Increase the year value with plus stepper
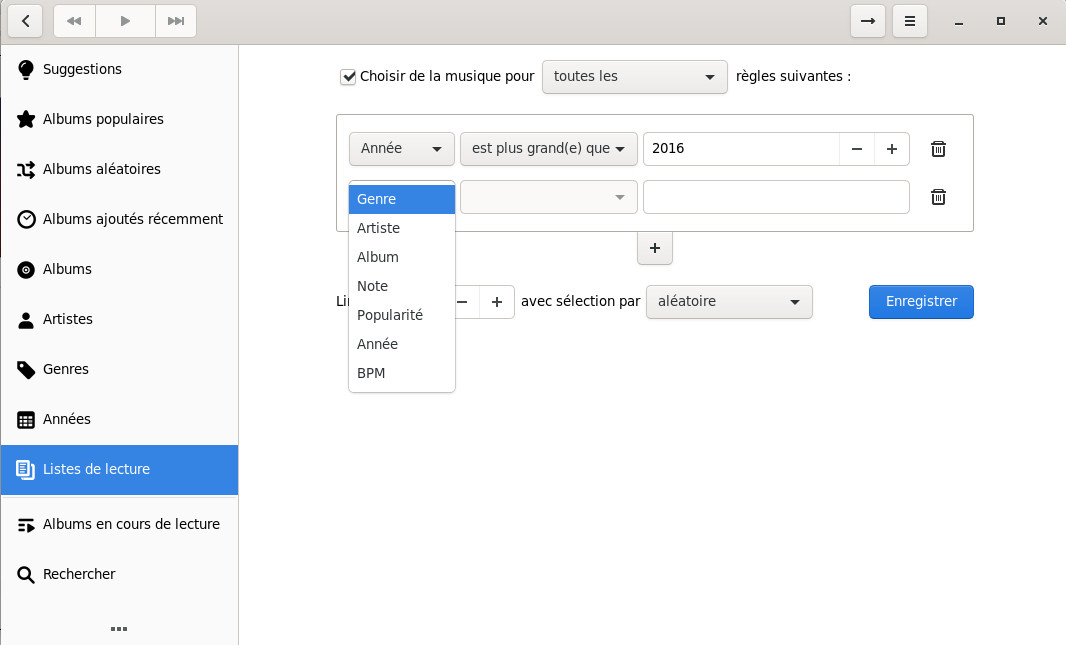1066x645 pixels. [x=891, y=149]
